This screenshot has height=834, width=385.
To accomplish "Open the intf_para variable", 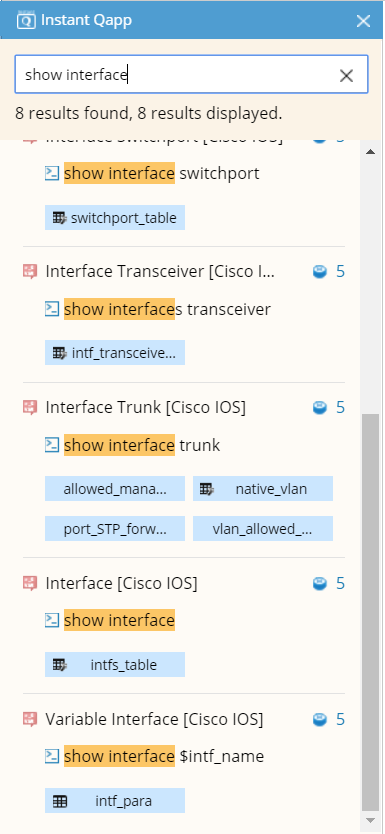I will click(115, 800).
